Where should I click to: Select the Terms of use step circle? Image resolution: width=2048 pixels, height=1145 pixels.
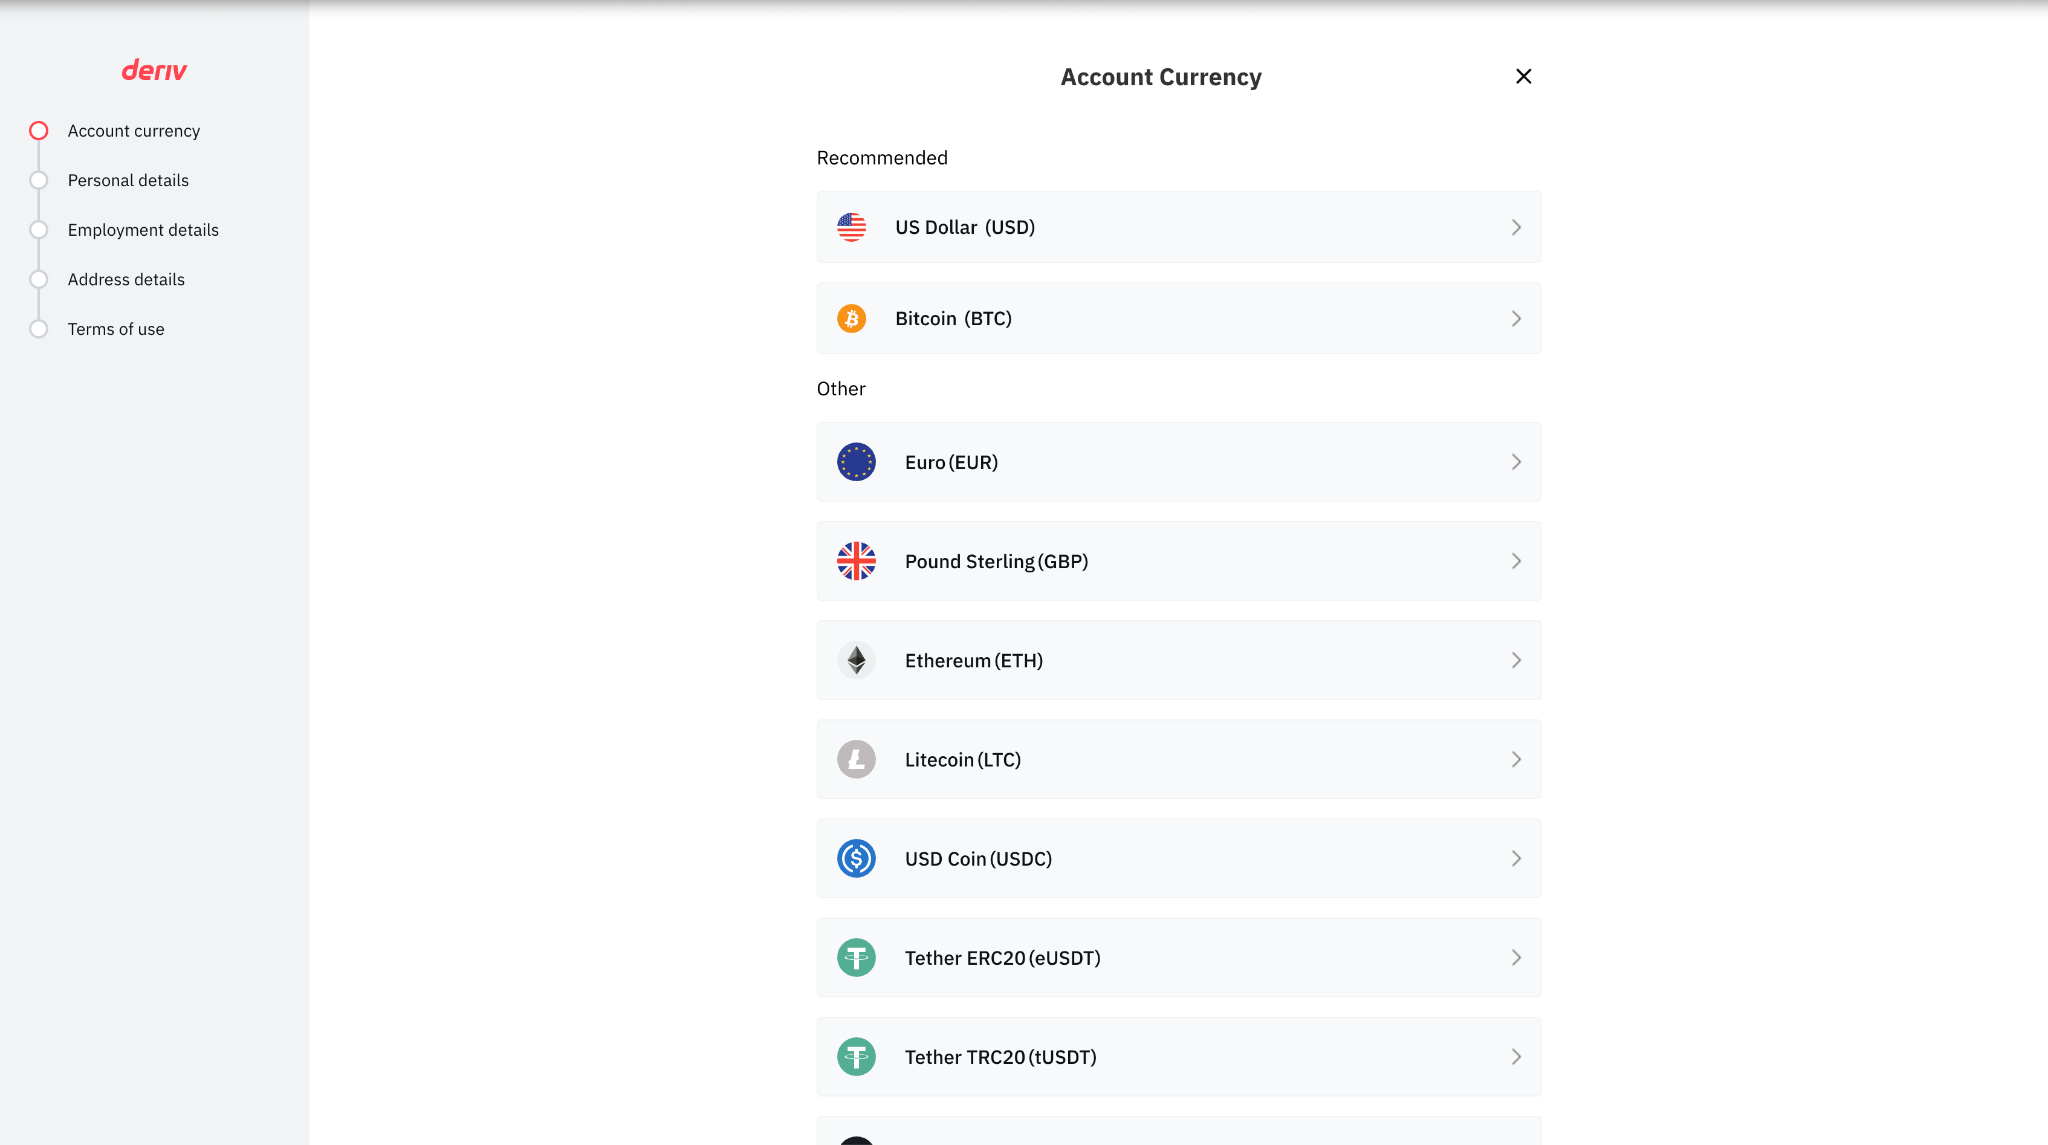[38, 329]
